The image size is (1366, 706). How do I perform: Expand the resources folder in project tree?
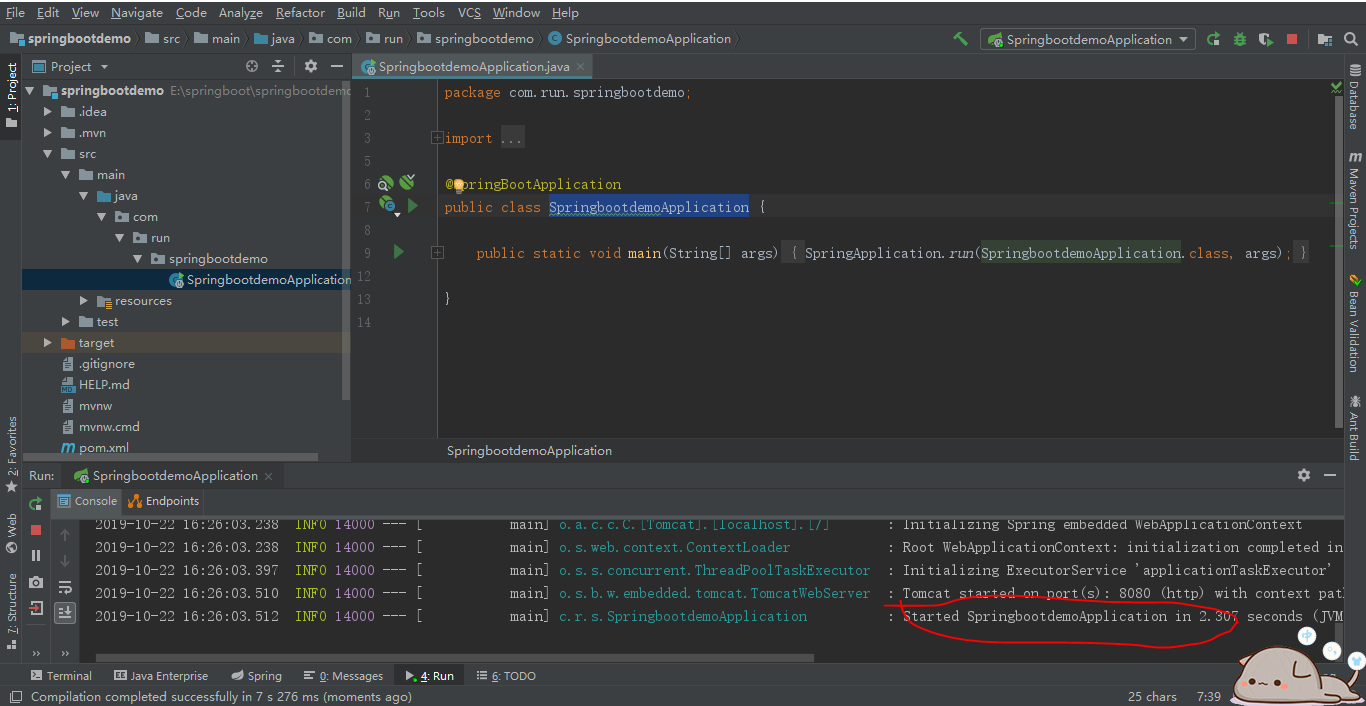[85, 301]
